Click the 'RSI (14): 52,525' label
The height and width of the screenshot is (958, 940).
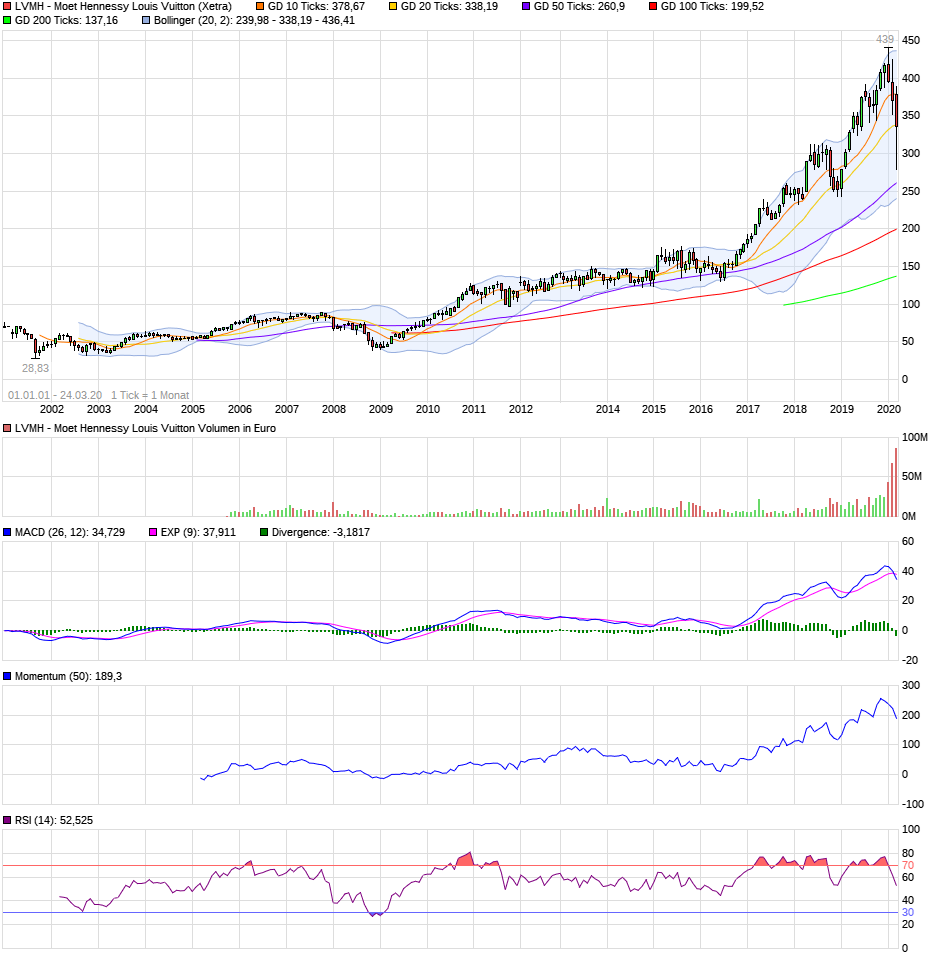(x=54, y=821)
